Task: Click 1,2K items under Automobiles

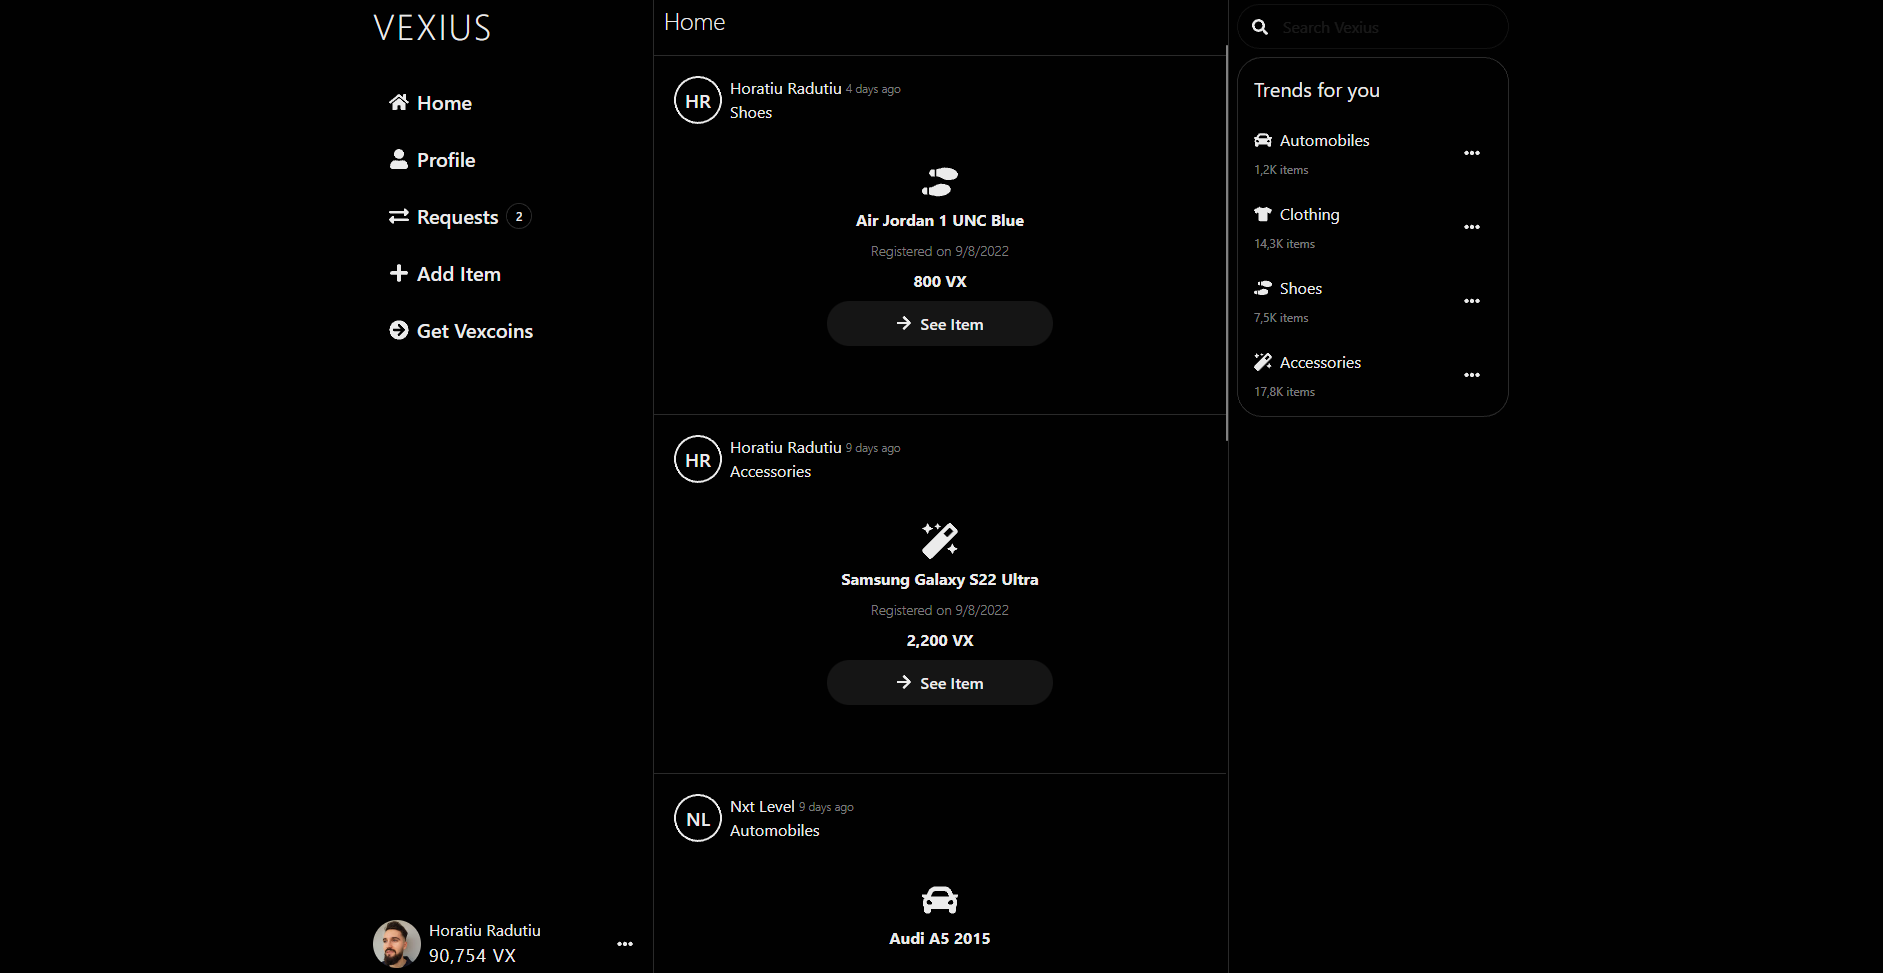Action: (x=1281, y=170)
